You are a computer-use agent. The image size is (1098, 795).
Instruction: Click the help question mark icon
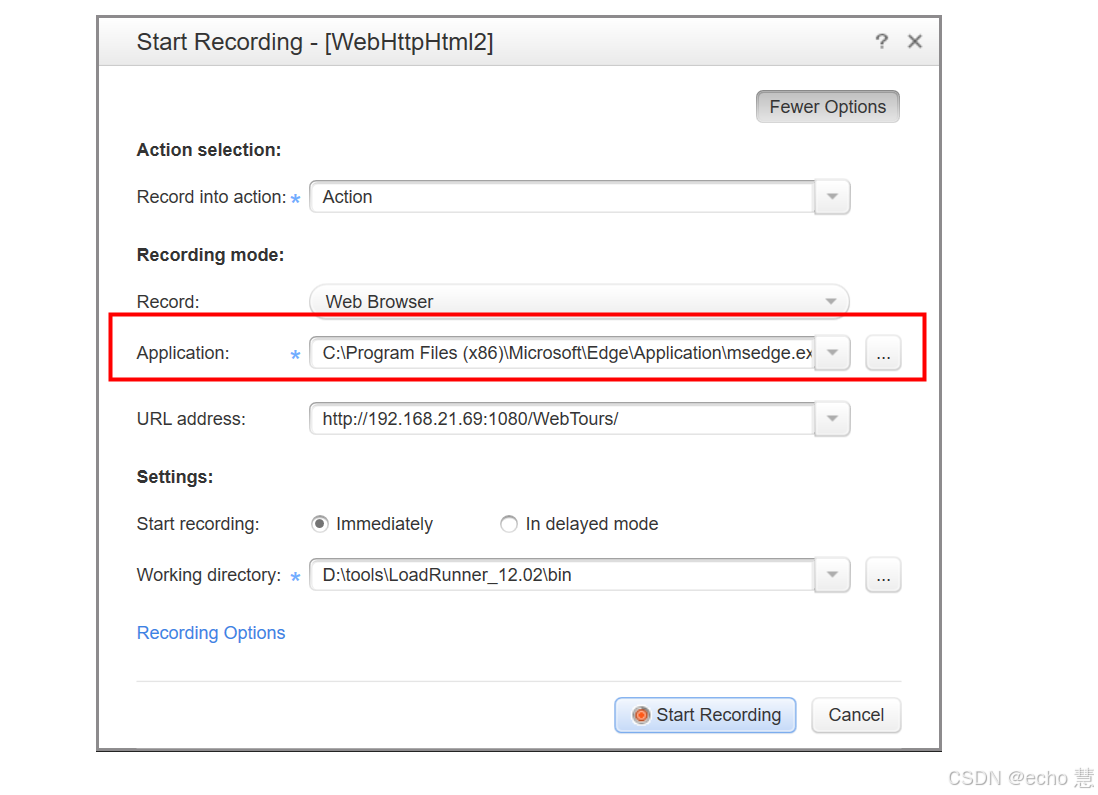tap(881, 41)
